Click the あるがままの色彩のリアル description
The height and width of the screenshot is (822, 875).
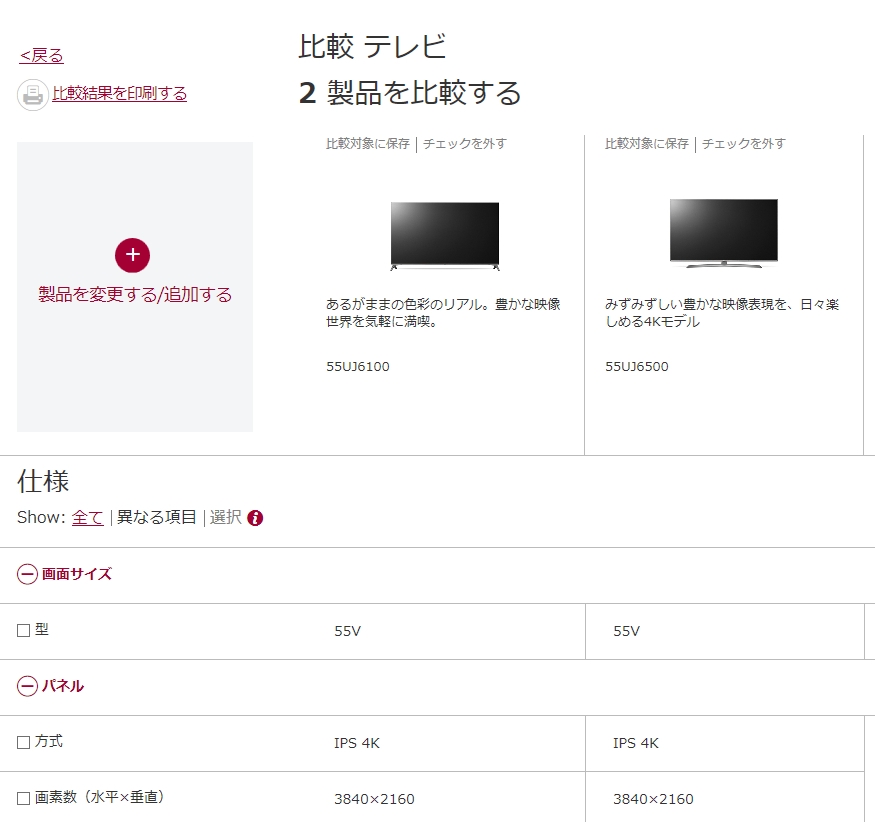point(443,313)
